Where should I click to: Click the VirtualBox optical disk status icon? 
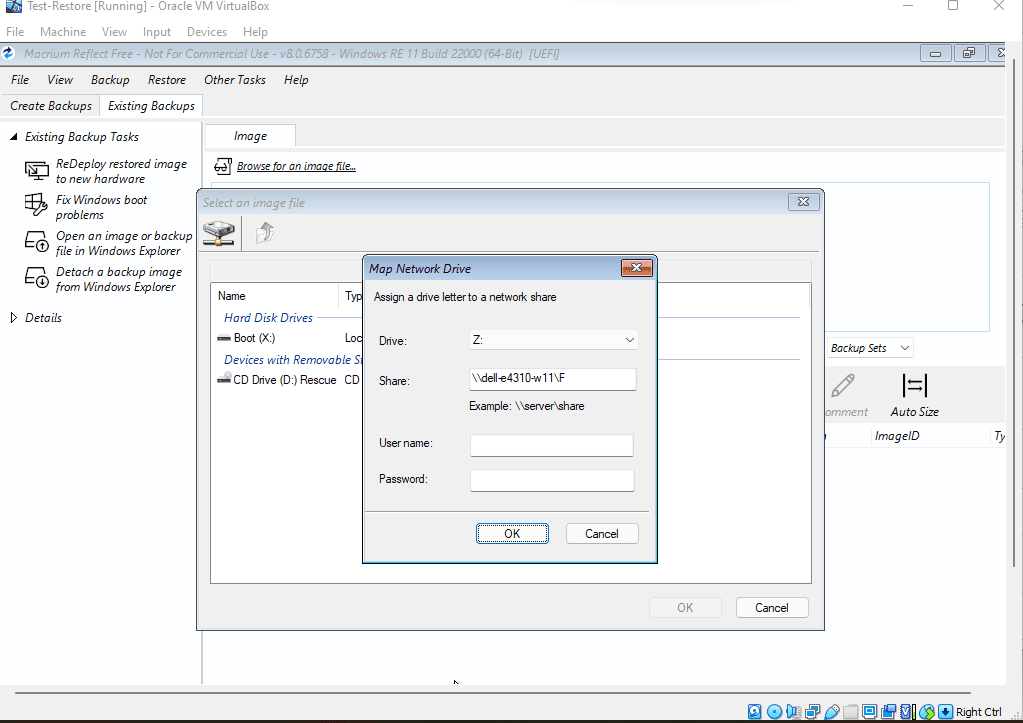pyautogui.click(x=774, y=711)
